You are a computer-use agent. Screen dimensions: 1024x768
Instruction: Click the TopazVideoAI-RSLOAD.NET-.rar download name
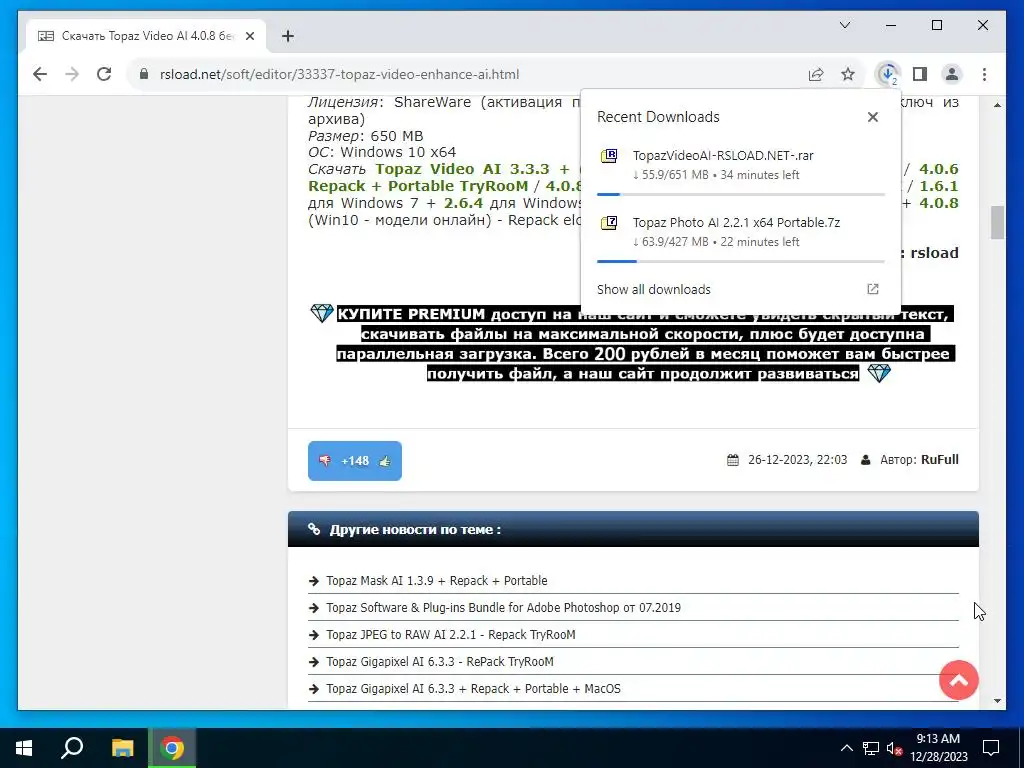[723, 155]
